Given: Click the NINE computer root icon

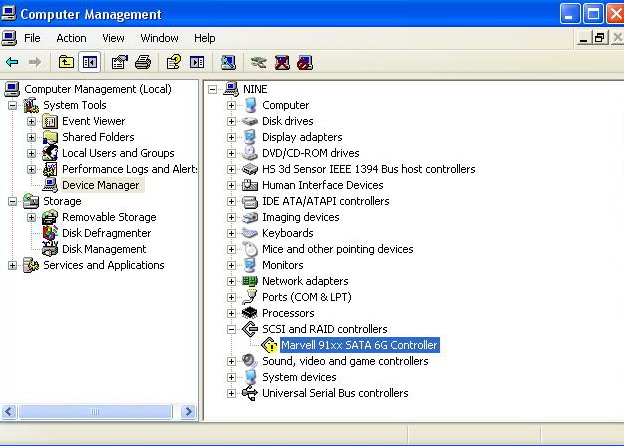Looking at the screenshot, I should pos(231,89).
